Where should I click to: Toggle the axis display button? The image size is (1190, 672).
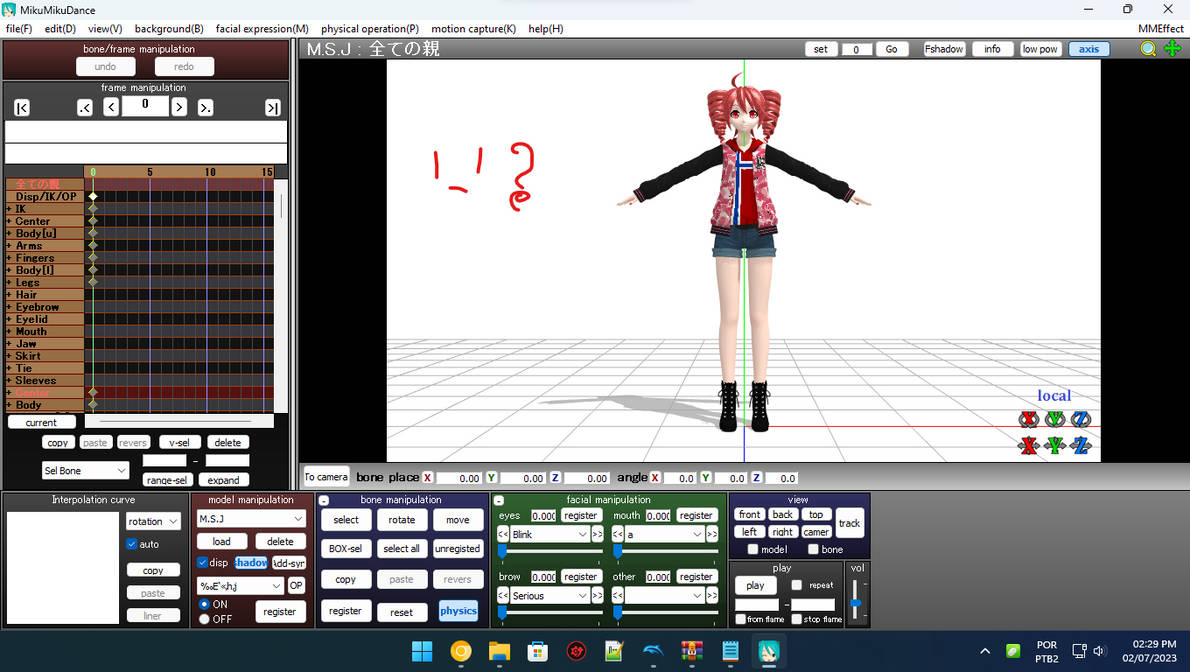click(x=1089, y=49)
